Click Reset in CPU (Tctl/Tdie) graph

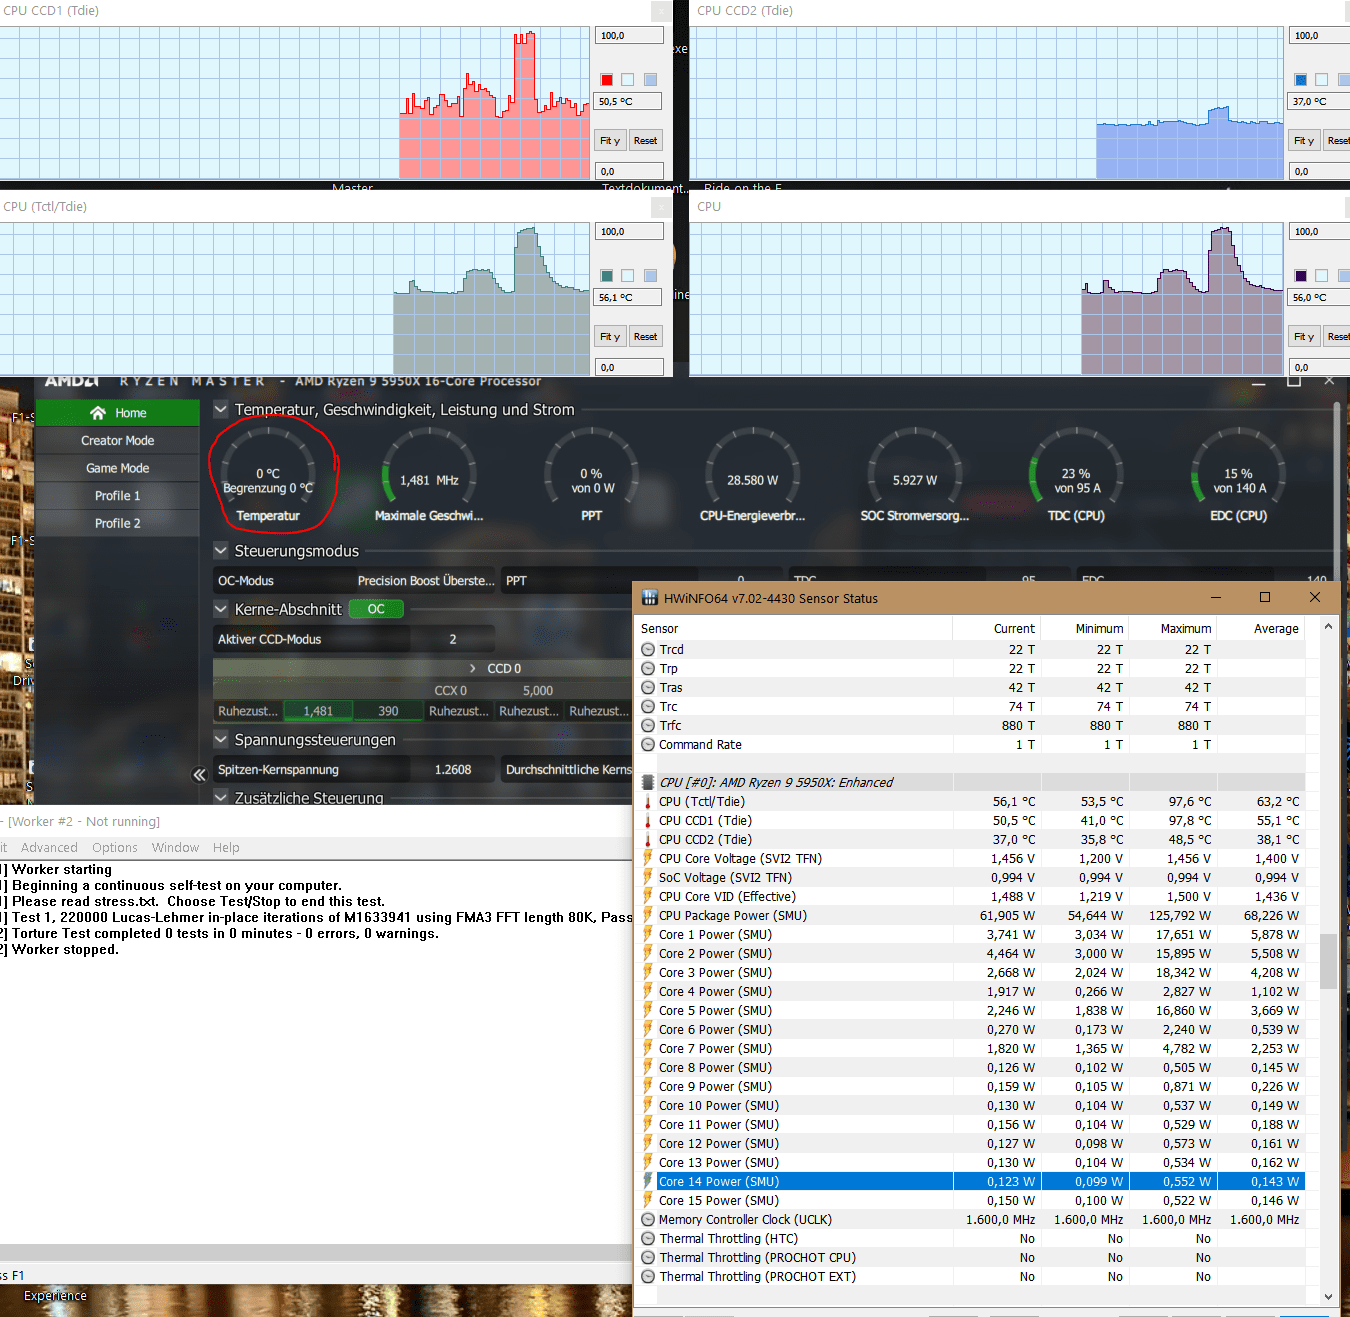pos(645,337)
